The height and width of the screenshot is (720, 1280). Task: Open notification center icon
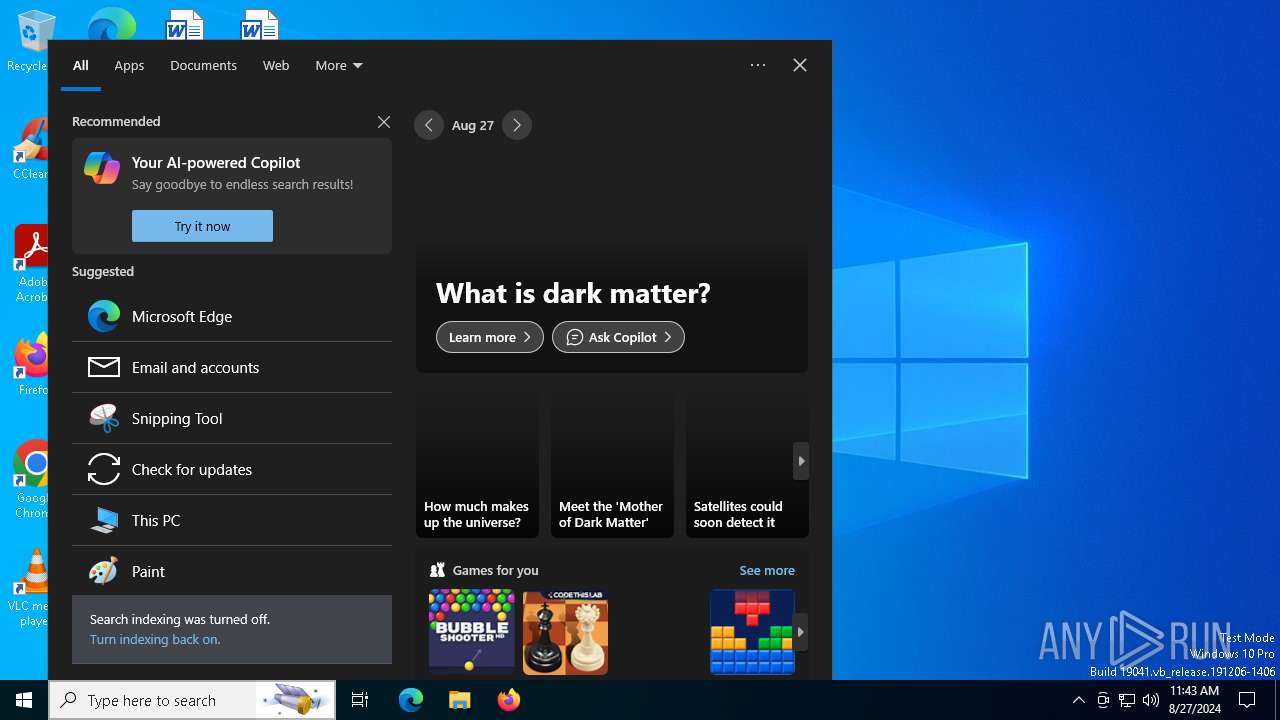point(1247,700)
